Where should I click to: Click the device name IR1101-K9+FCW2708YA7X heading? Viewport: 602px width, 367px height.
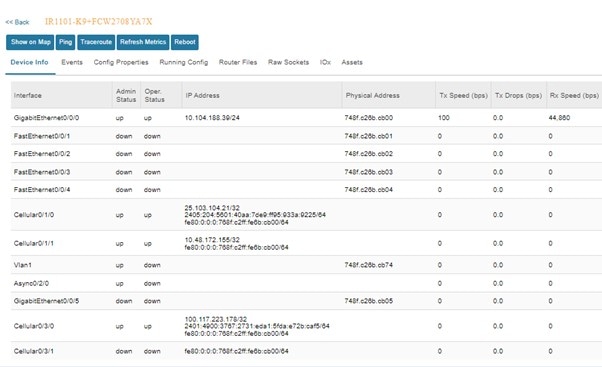(99, 21)
